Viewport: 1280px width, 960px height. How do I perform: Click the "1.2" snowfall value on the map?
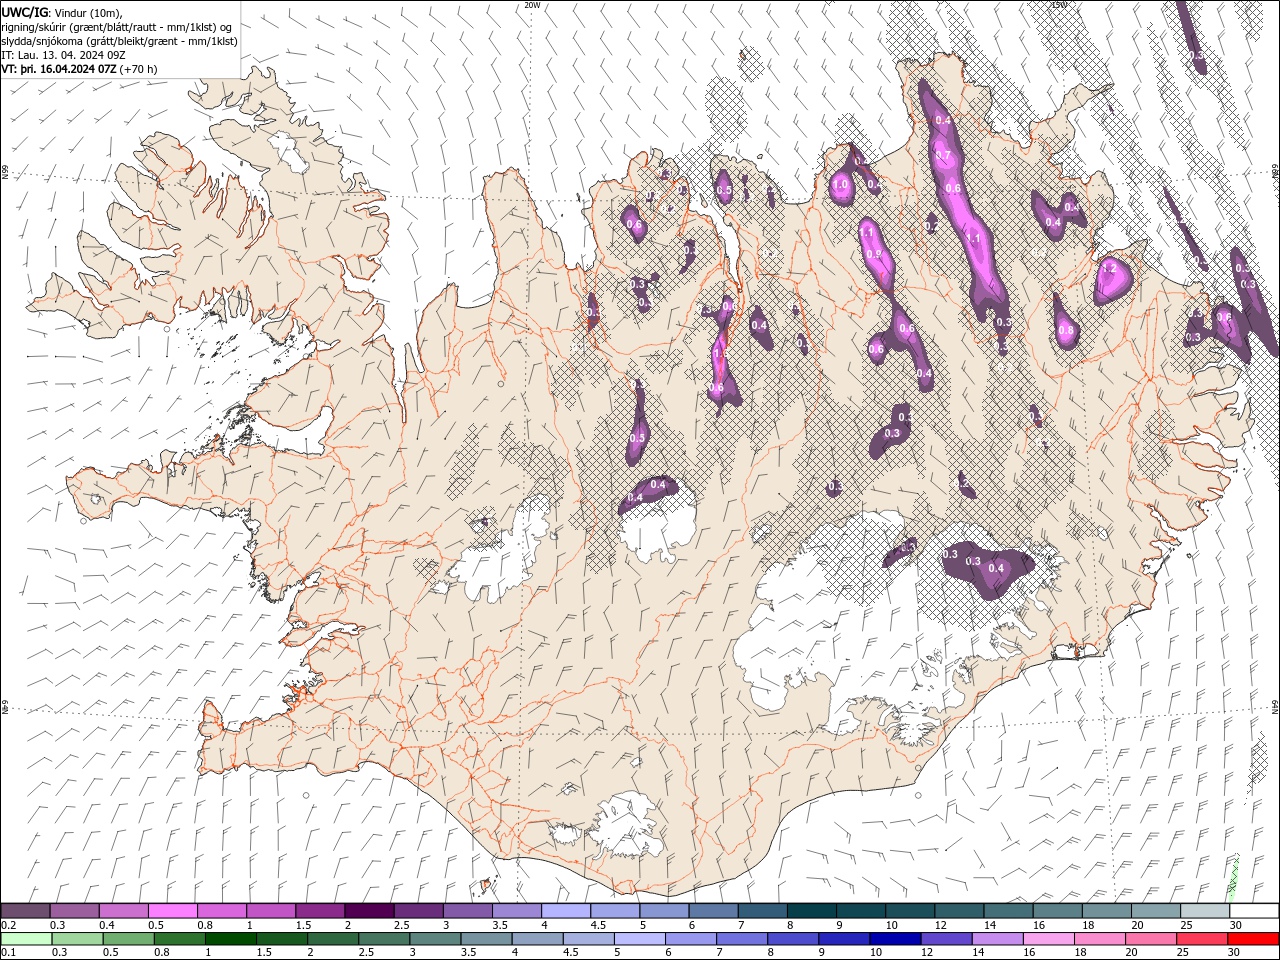point(1108,268)
